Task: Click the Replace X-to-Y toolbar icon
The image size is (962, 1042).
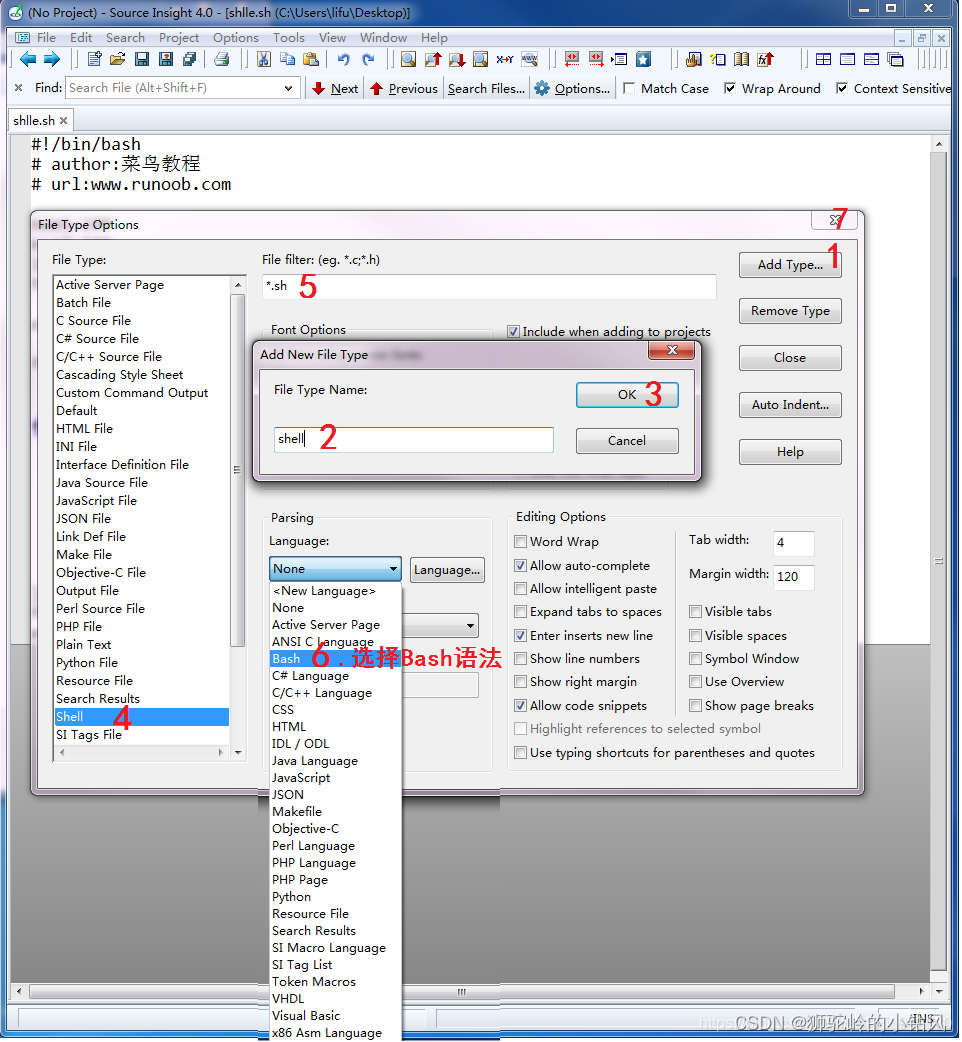Action: pyautogui.click(x=505, y=59)
